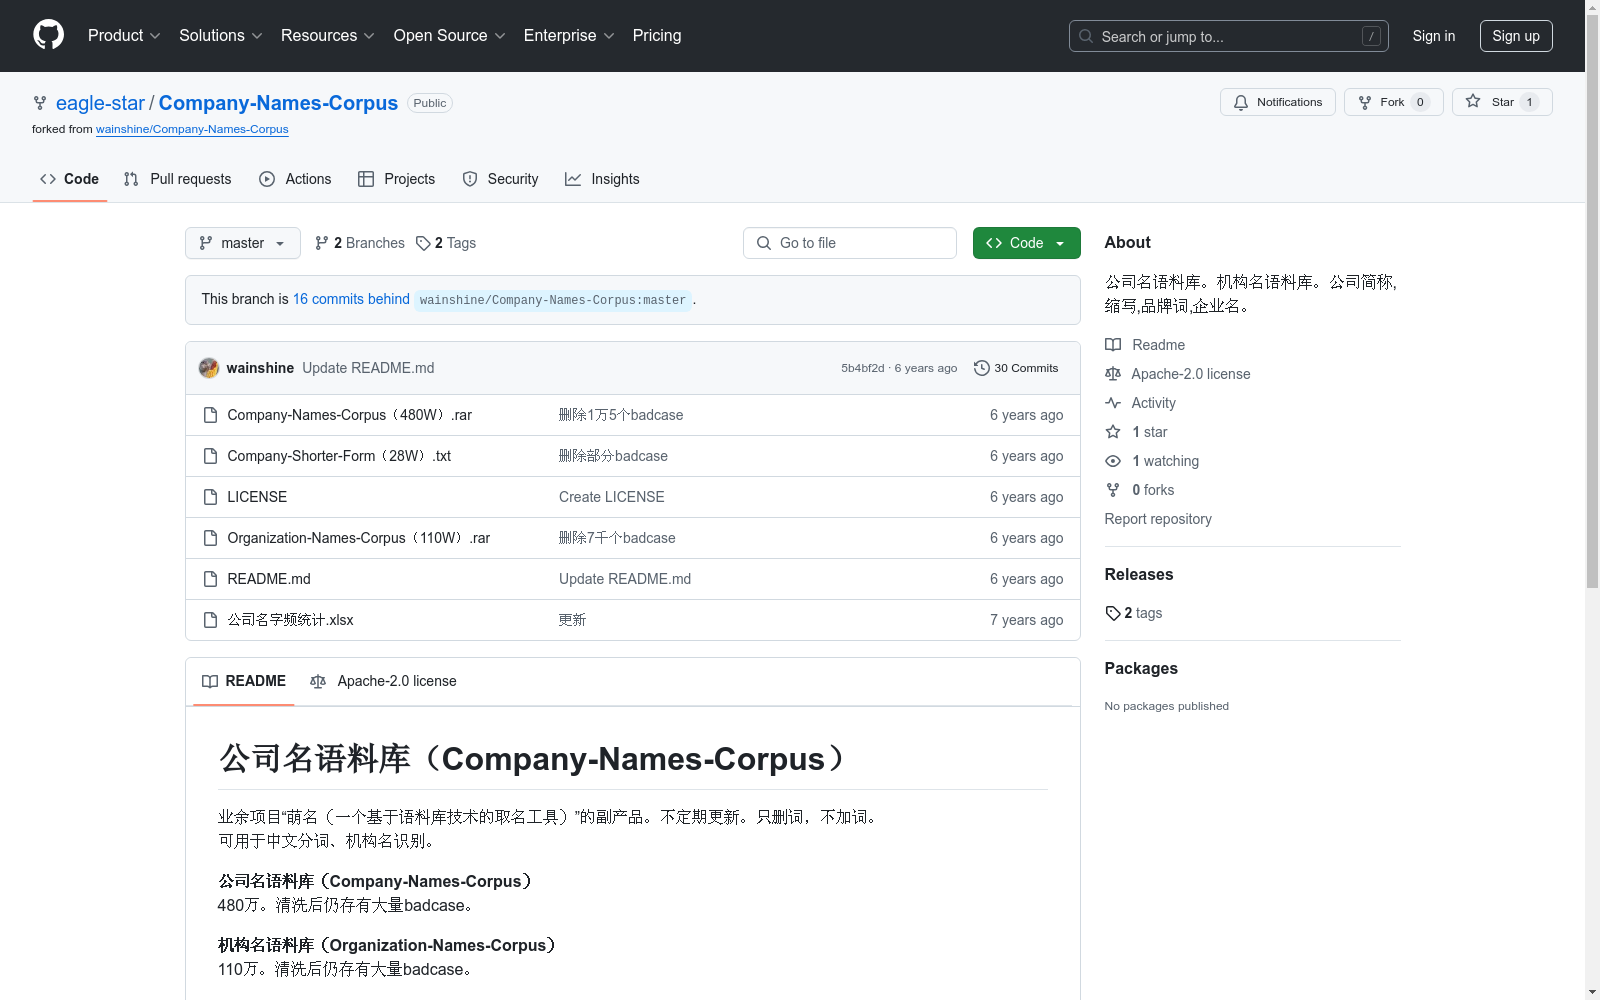
Task: Click the 更新 commit message
Action: click(573, 620)
